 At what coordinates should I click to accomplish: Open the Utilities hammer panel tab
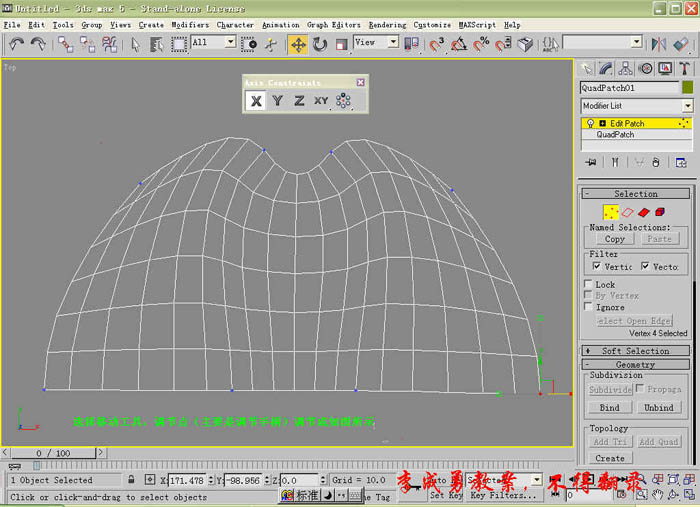tap(685, 68)
